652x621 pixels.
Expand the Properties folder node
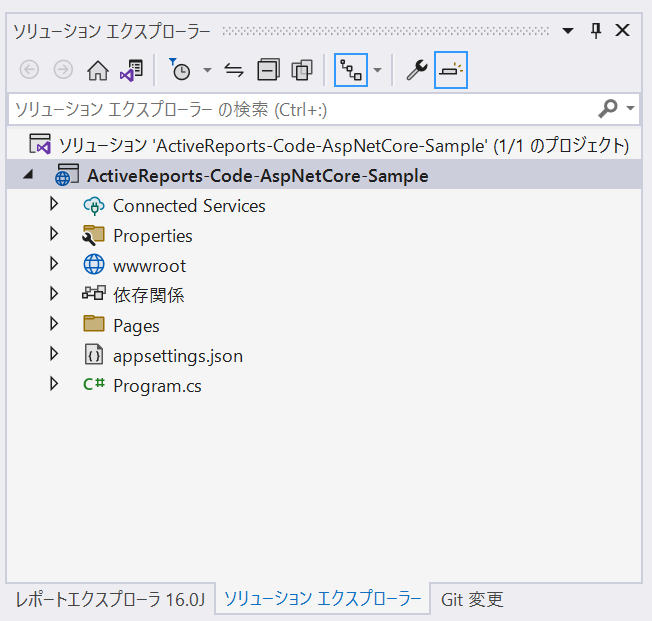(54, 234)
